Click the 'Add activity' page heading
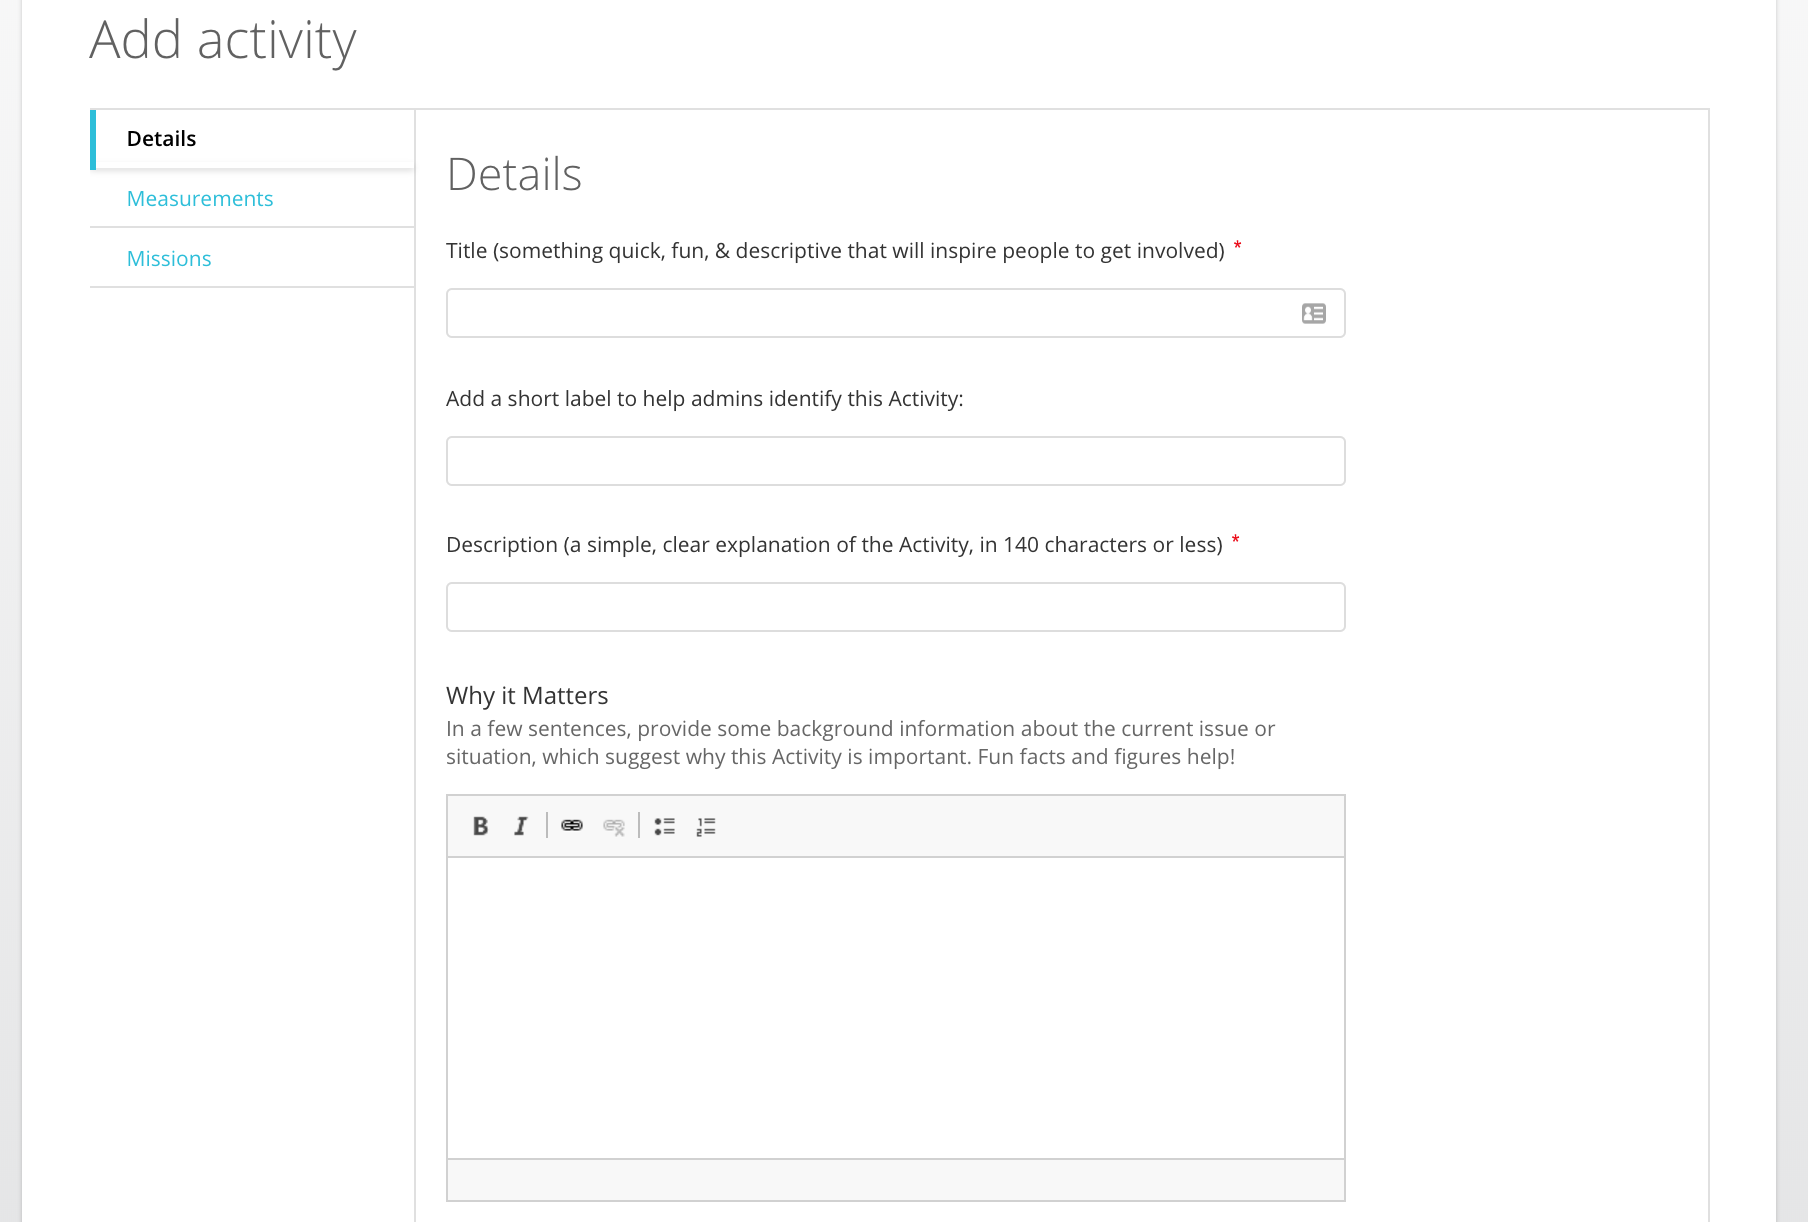This screenshot has height=1222, width=1808. [x=223, y=41]
